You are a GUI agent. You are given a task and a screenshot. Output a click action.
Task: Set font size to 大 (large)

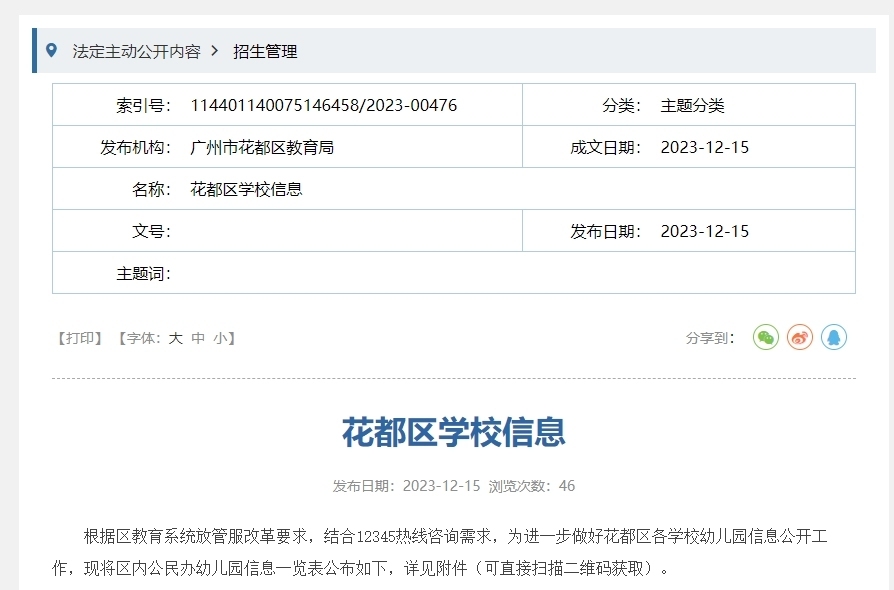coord(175,338)
